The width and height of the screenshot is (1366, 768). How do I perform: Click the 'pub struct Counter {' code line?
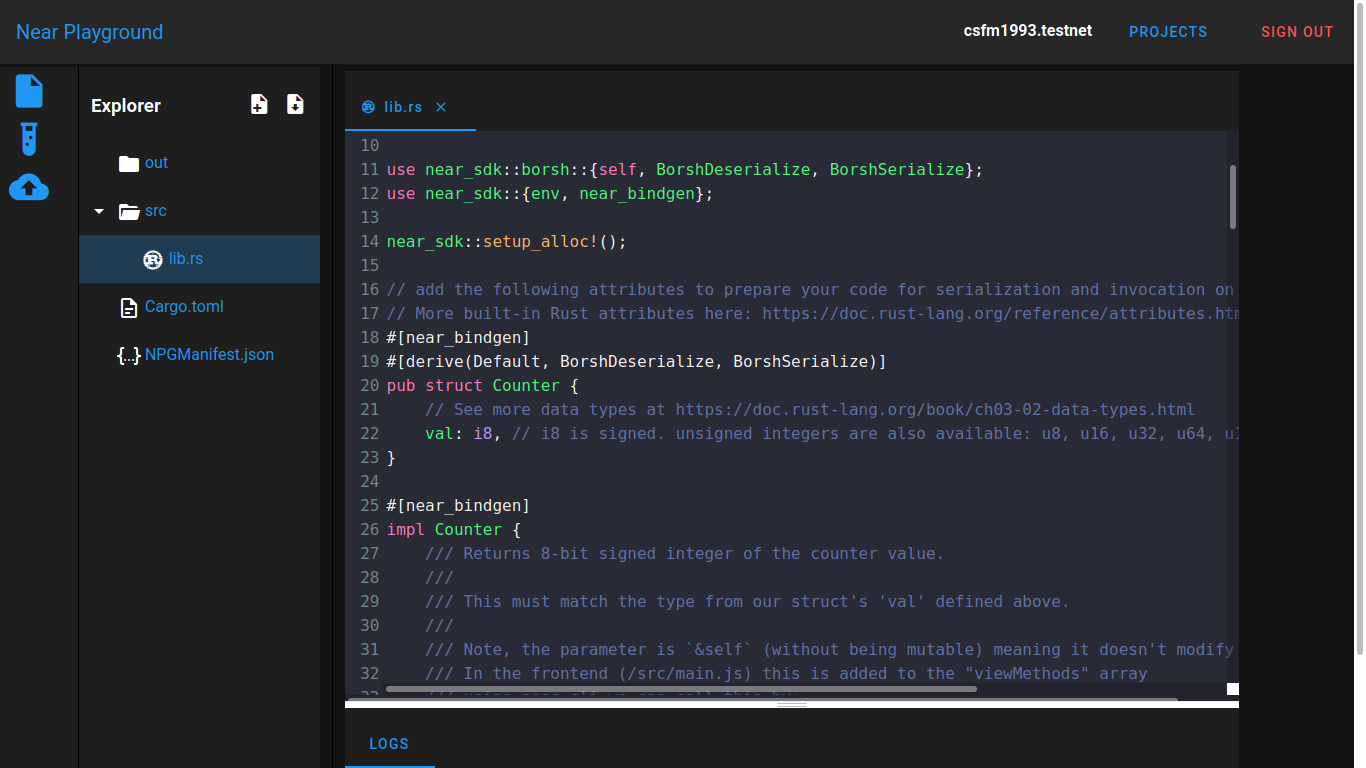[483, 386]
